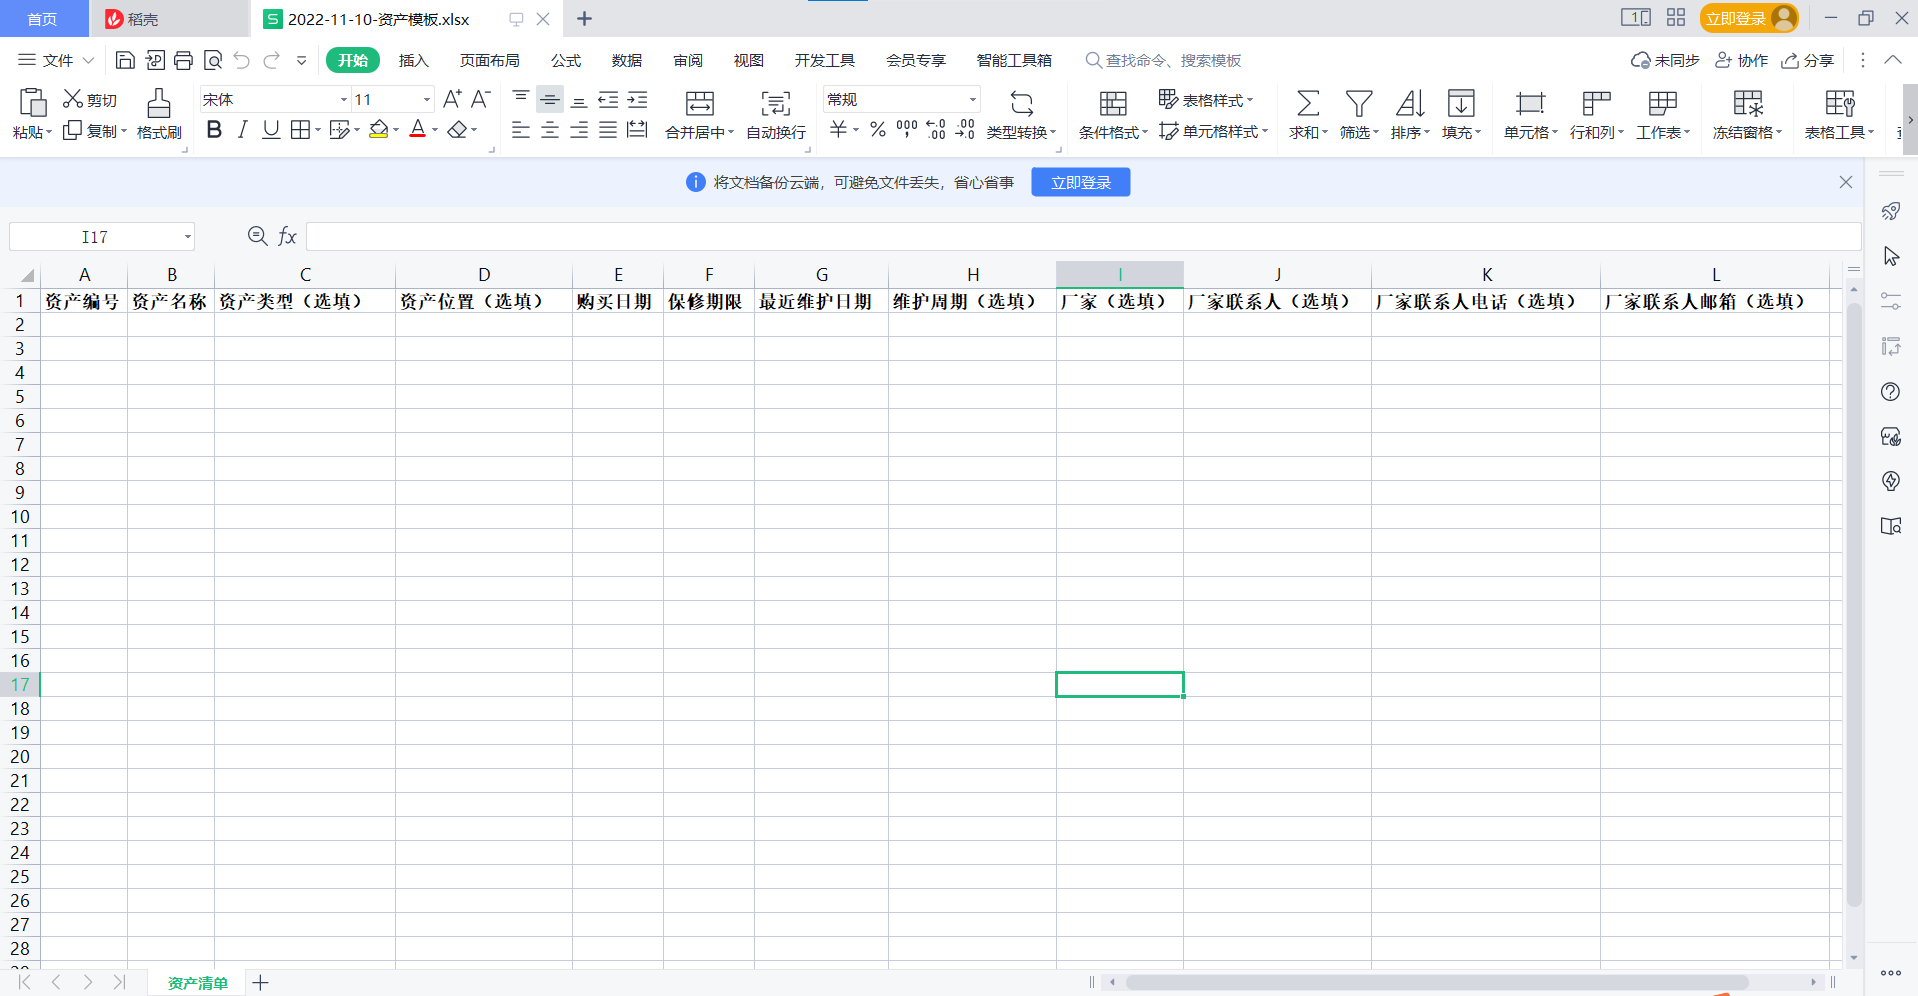Screen dimensions: 1918x996
Task: Expand the Name Box dropdown arrow
Action: (x=187, y=237)
